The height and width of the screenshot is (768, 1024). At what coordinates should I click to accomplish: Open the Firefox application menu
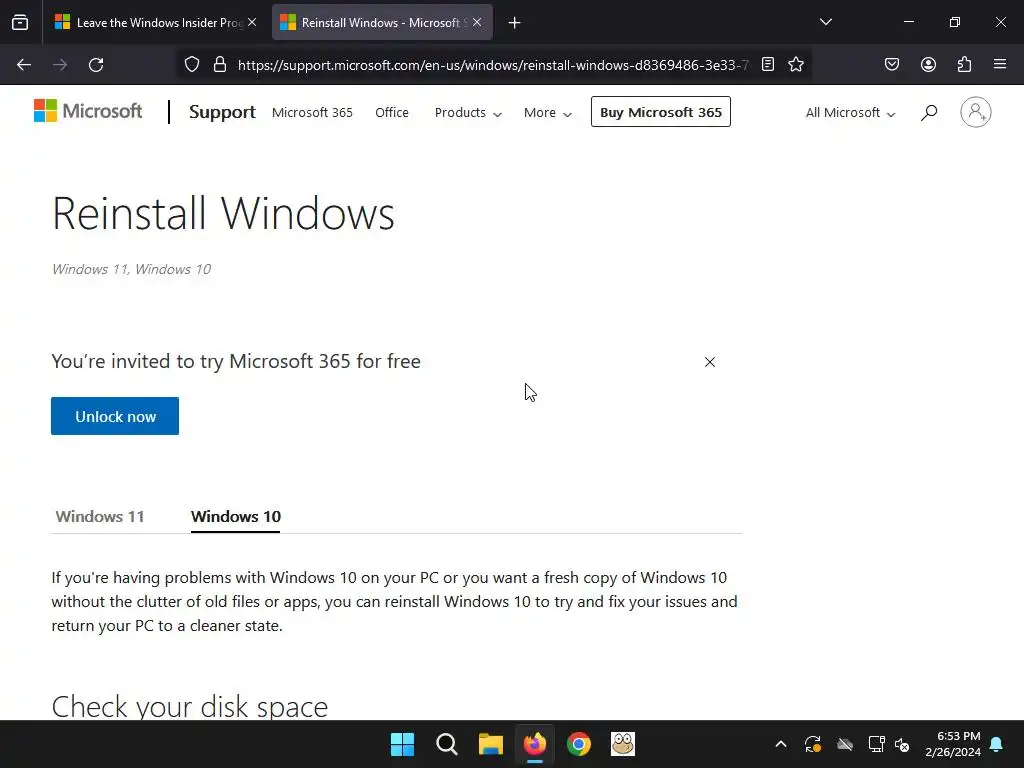(x=1000, y=64)
